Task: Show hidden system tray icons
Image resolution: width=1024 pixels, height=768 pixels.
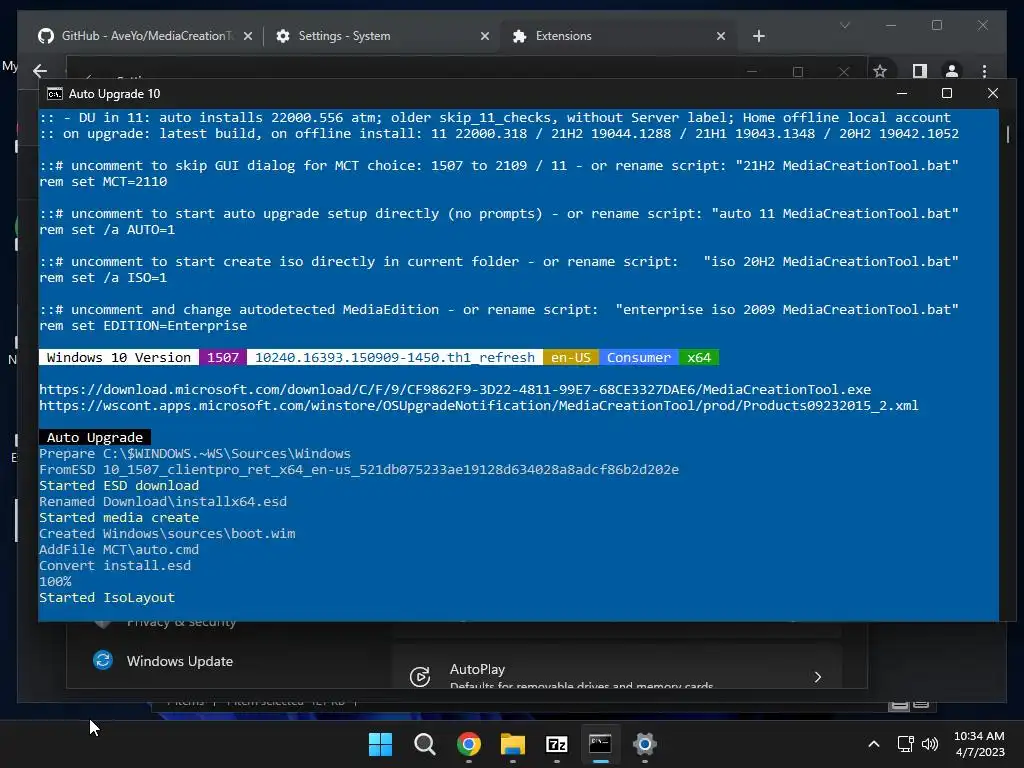Action: coord(874,744)
